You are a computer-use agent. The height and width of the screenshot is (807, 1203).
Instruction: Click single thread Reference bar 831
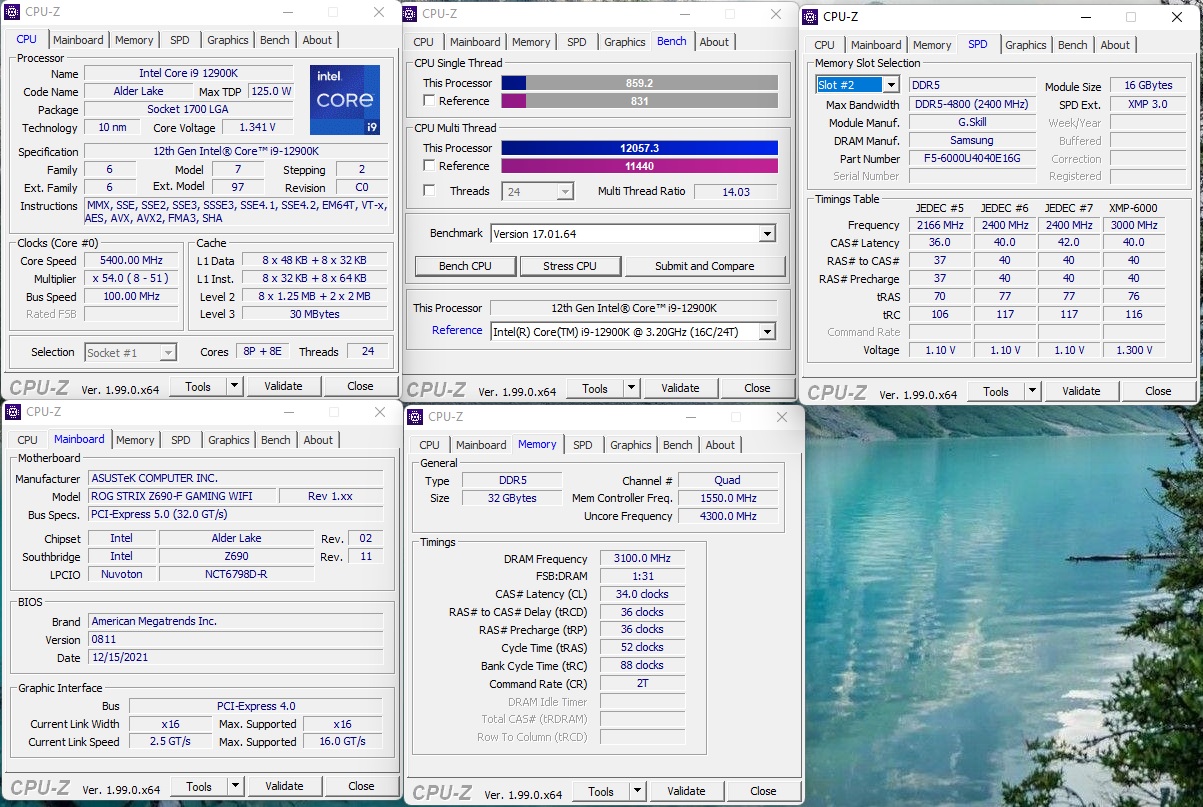click(639, 101)
